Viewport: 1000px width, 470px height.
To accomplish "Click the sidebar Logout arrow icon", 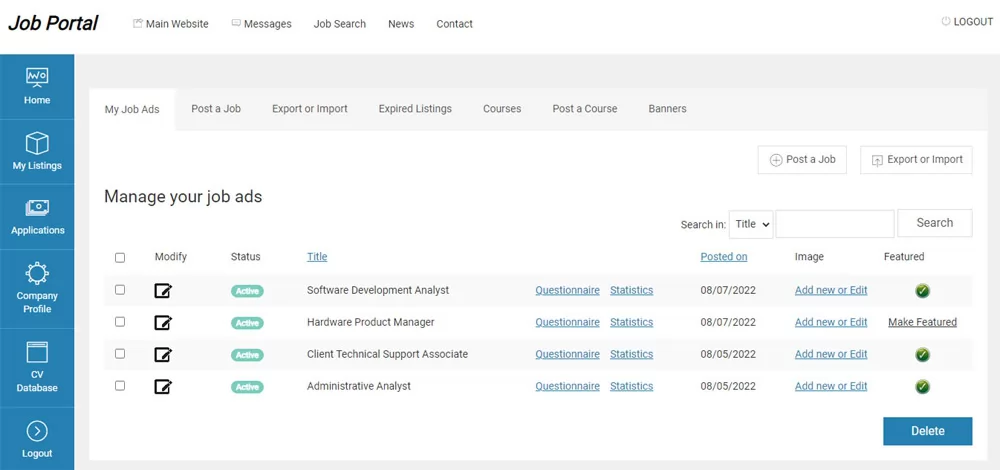I will pos(37,432).
